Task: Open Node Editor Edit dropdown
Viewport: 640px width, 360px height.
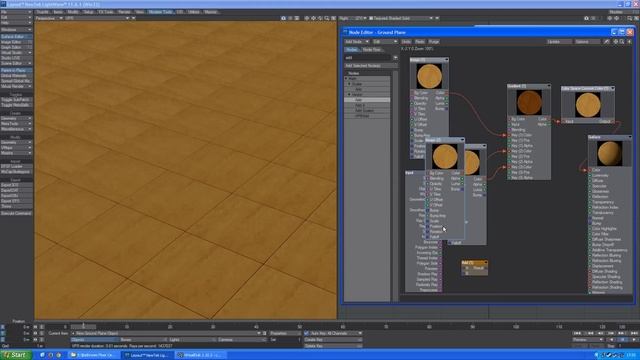Action: (x=385, y=42)
